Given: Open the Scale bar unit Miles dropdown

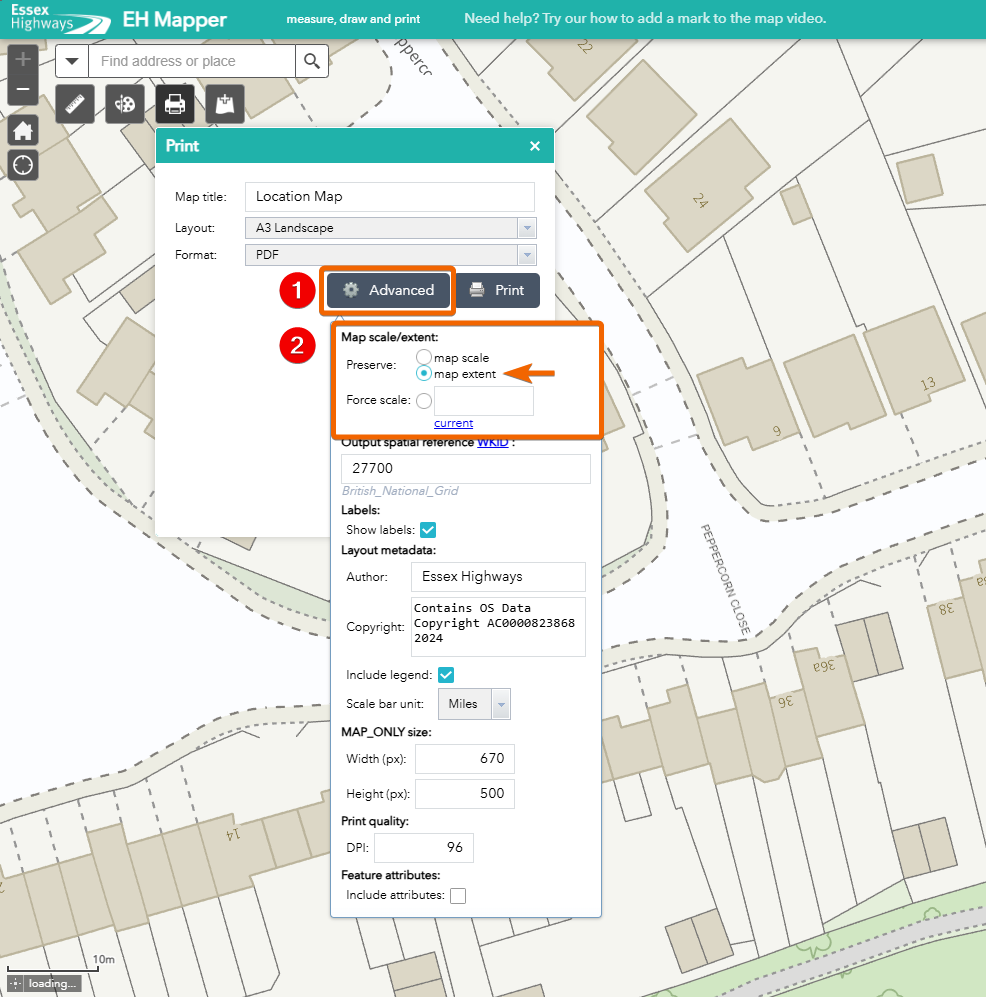Looking at the screenshot, I should coord(475,704).
